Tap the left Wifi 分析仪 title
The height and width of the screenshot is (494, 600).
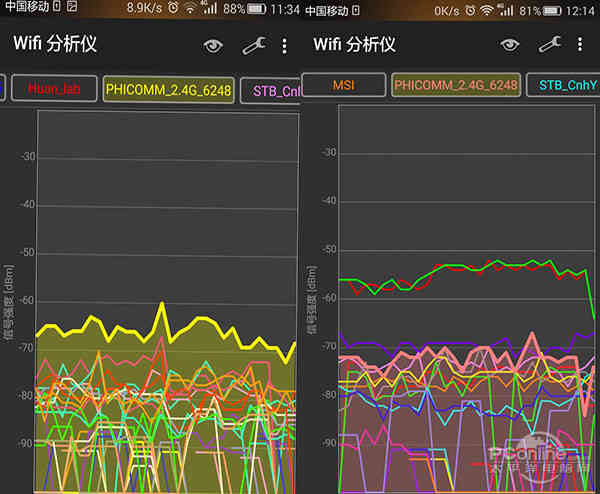[x=55, y=43]
